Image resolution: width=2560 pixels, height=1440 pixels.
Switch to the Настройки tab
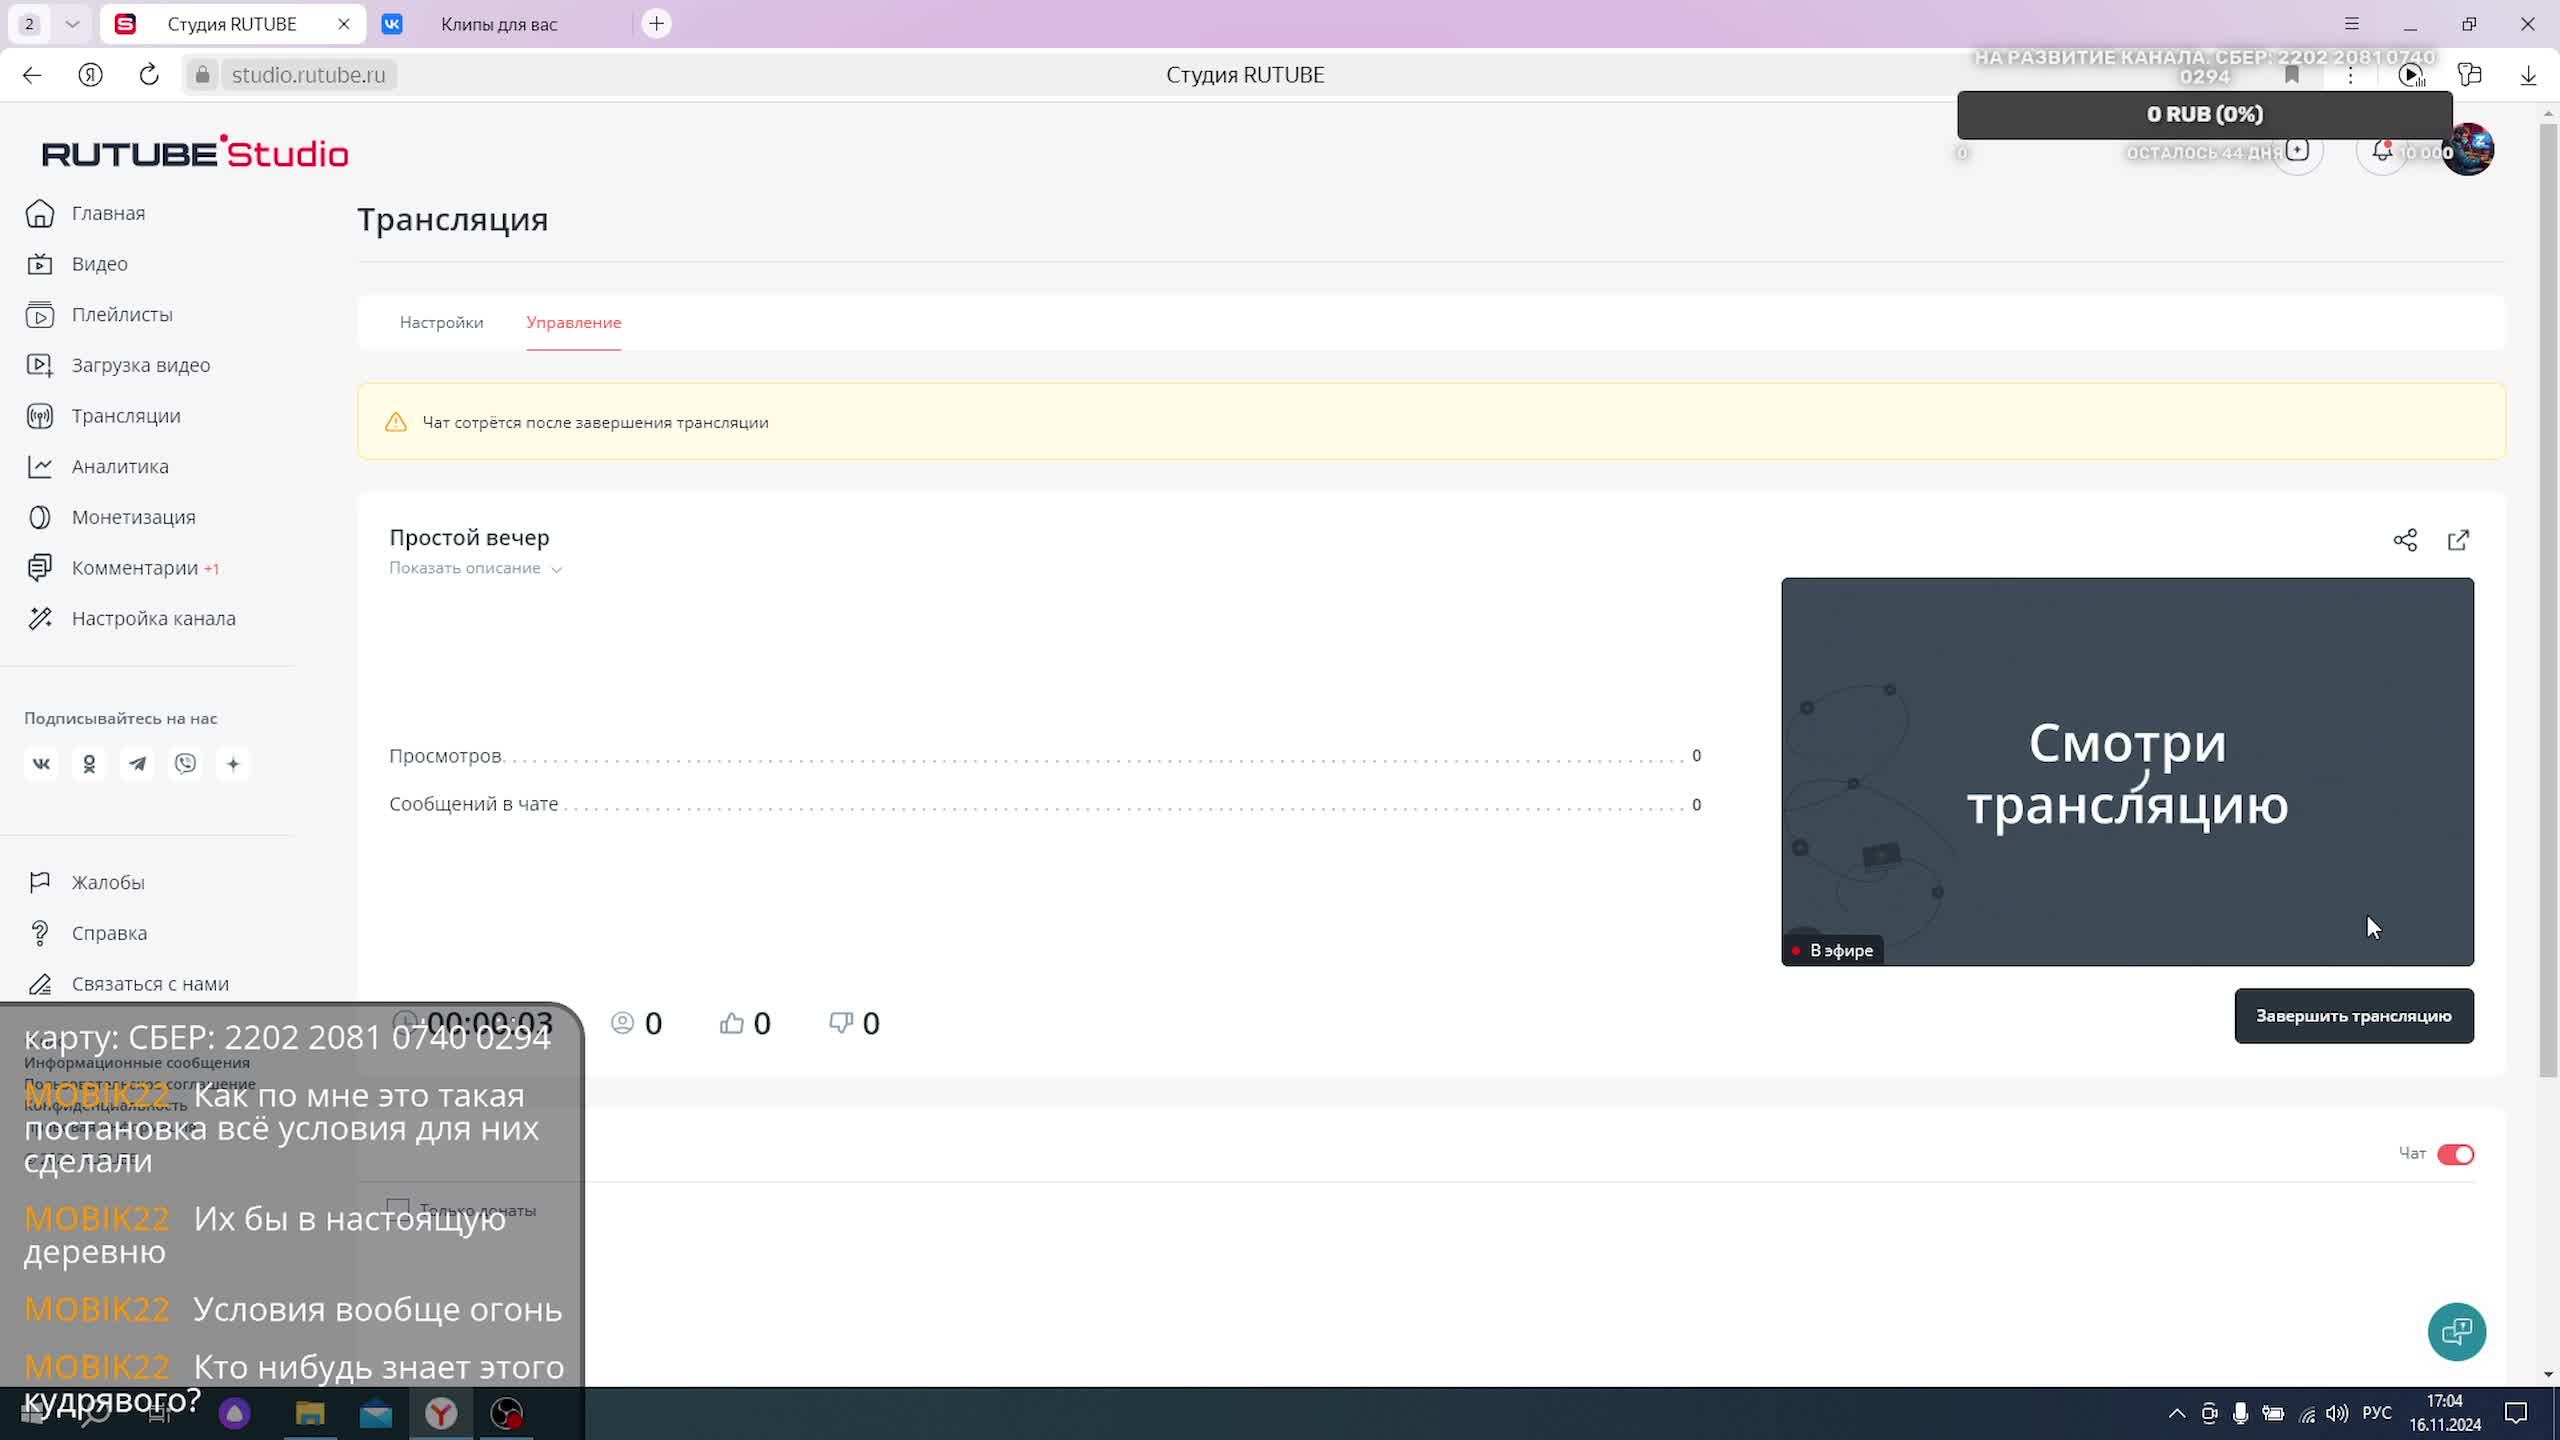click(441, 322)
